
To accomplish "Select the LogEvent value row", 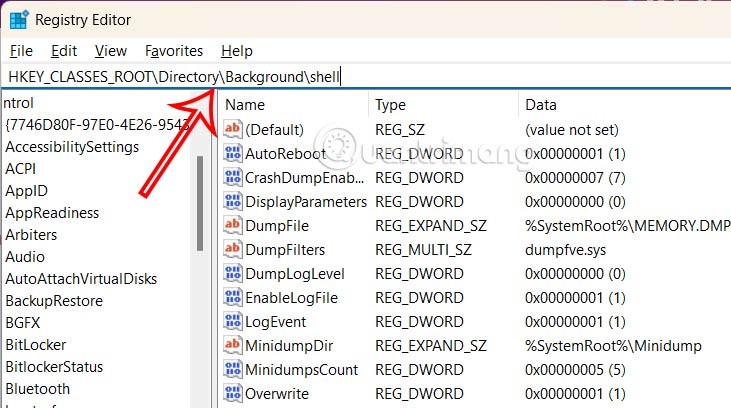I will click(x=276, y=321).
